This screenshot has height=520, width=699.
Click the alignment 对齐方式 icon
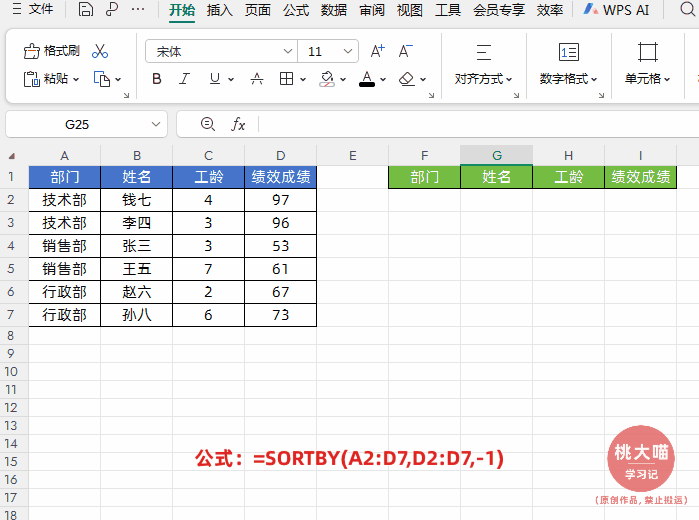[x=484, y=52]
